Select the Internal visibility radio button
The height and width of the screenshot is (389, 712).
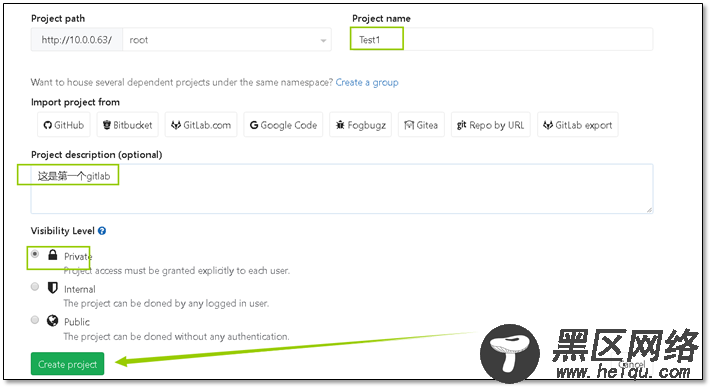point(35,286)
